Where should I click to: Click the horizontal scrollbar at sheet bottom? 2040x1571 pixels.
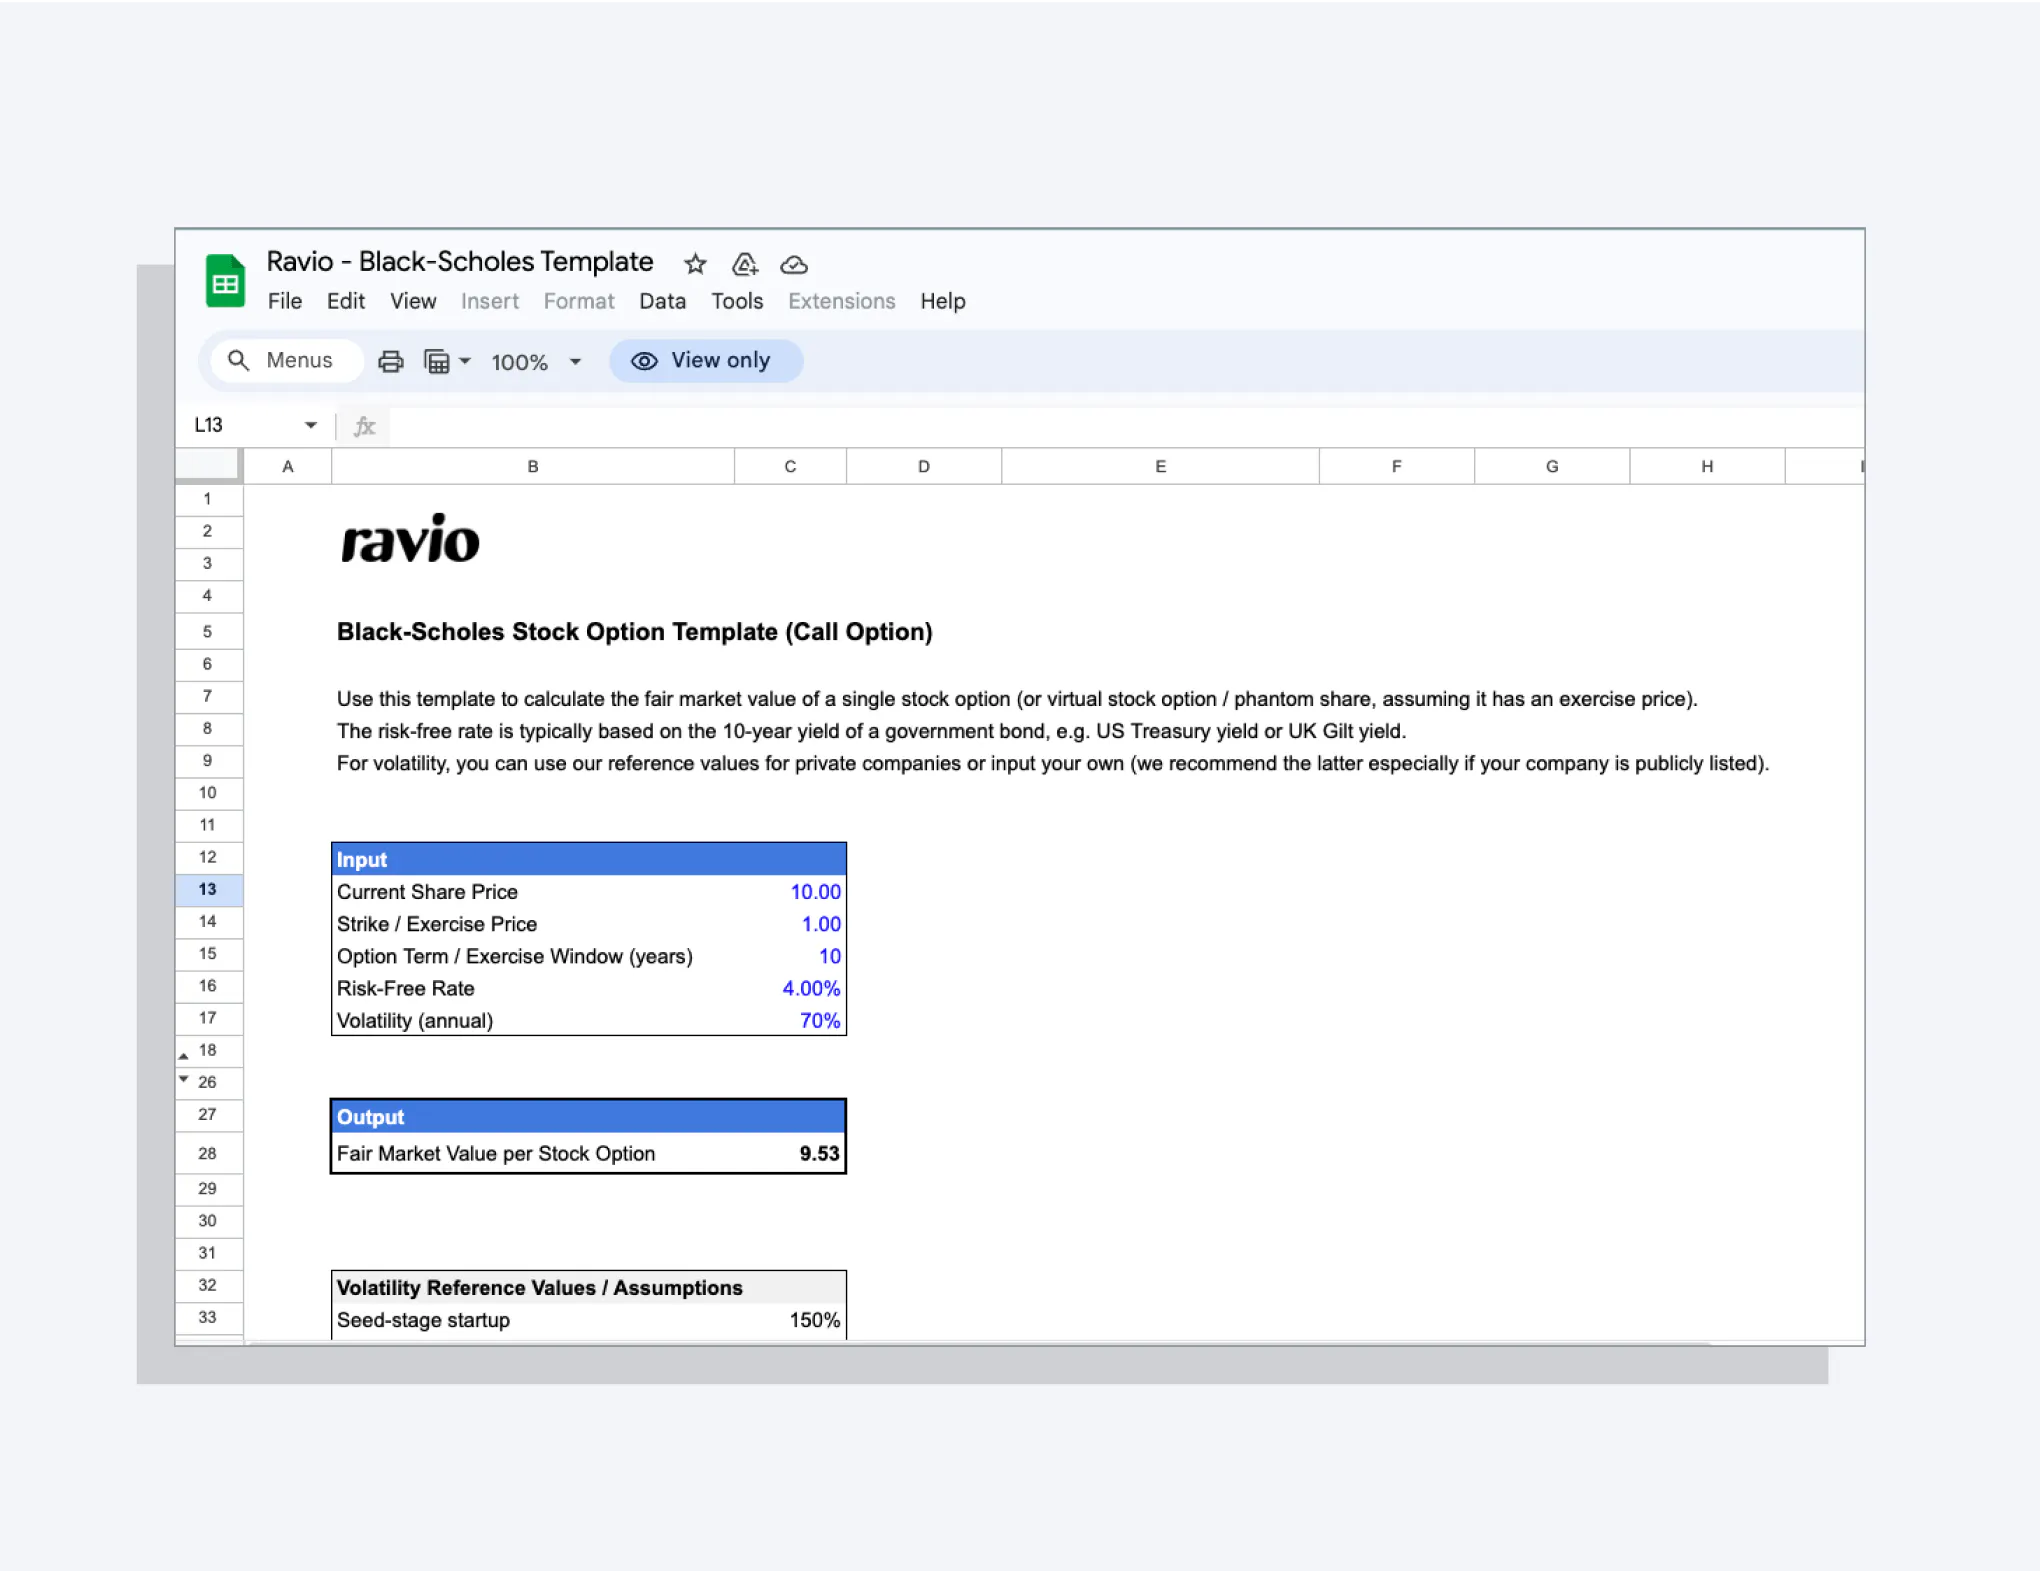[x=980, y=1343]
